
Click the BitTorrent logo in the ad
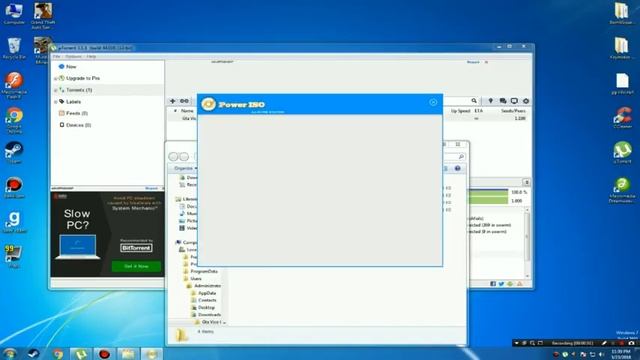136,248
